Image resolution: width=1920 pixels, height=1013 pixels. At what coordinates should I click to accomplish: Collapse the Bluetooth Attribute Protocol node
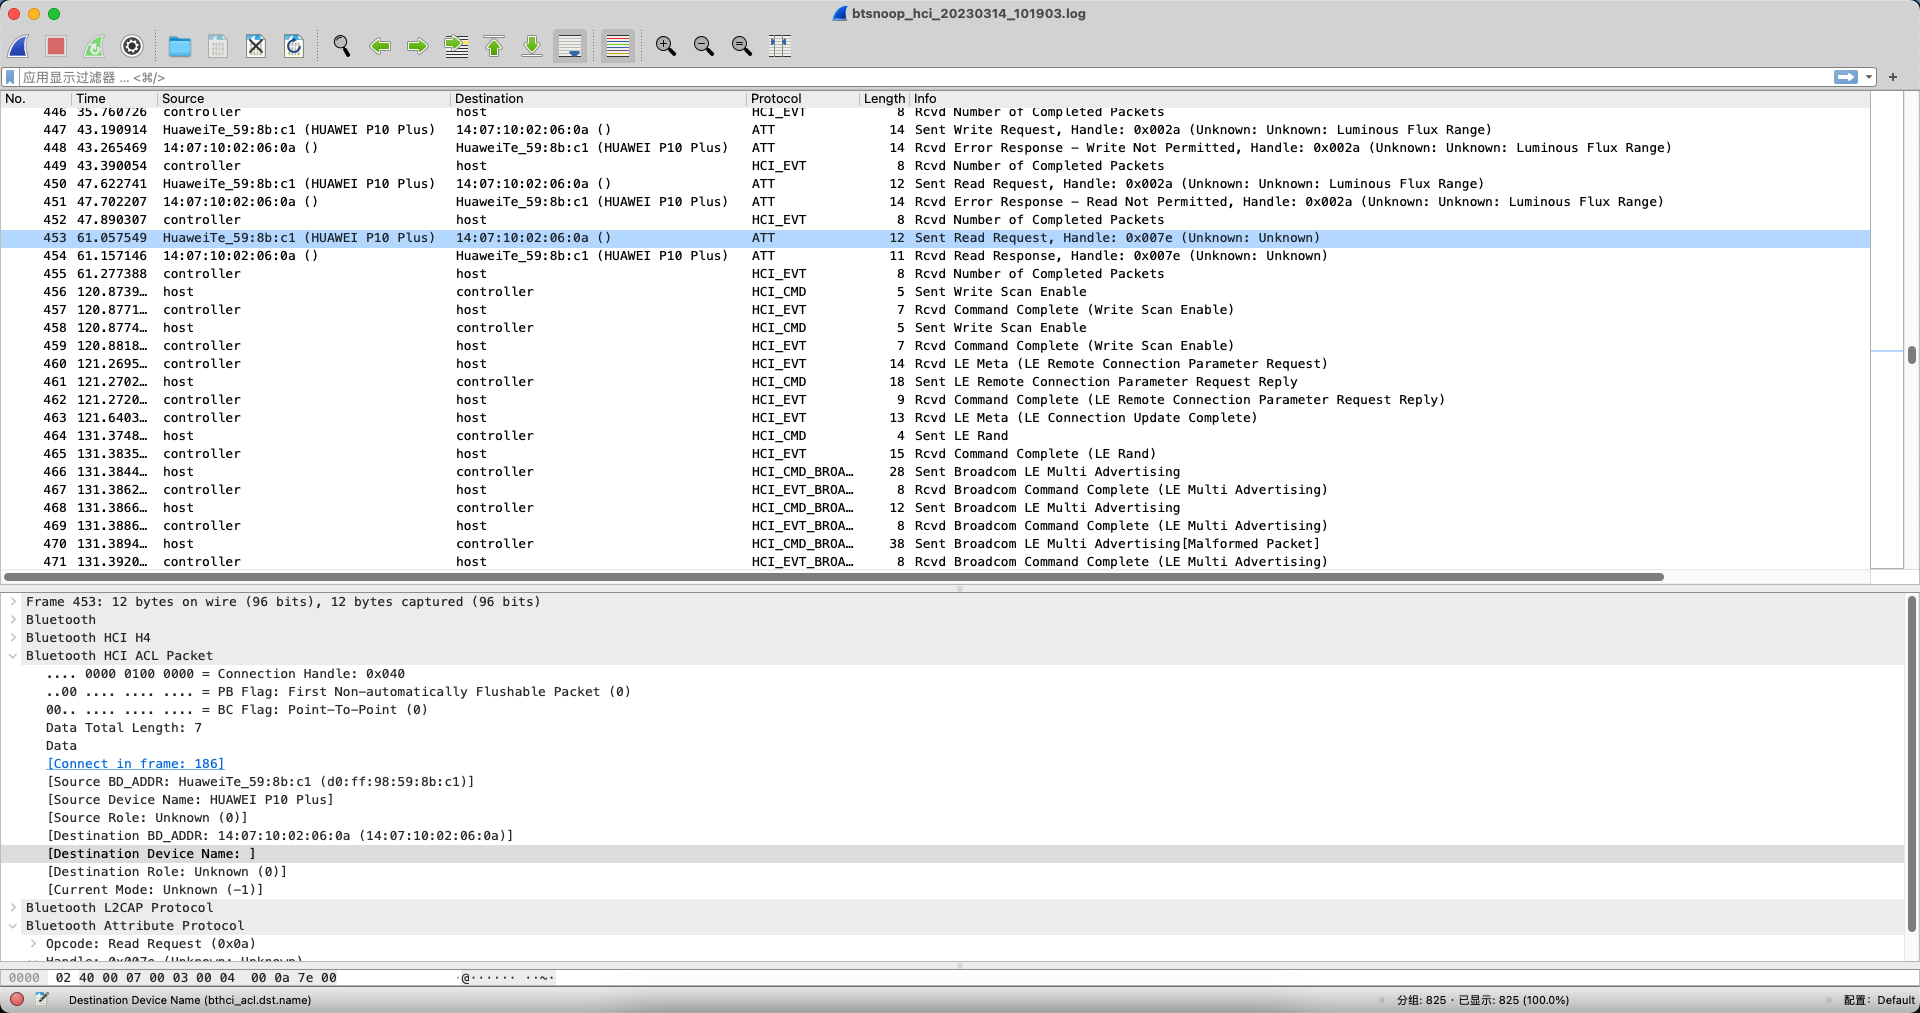(x=13, y=926)
